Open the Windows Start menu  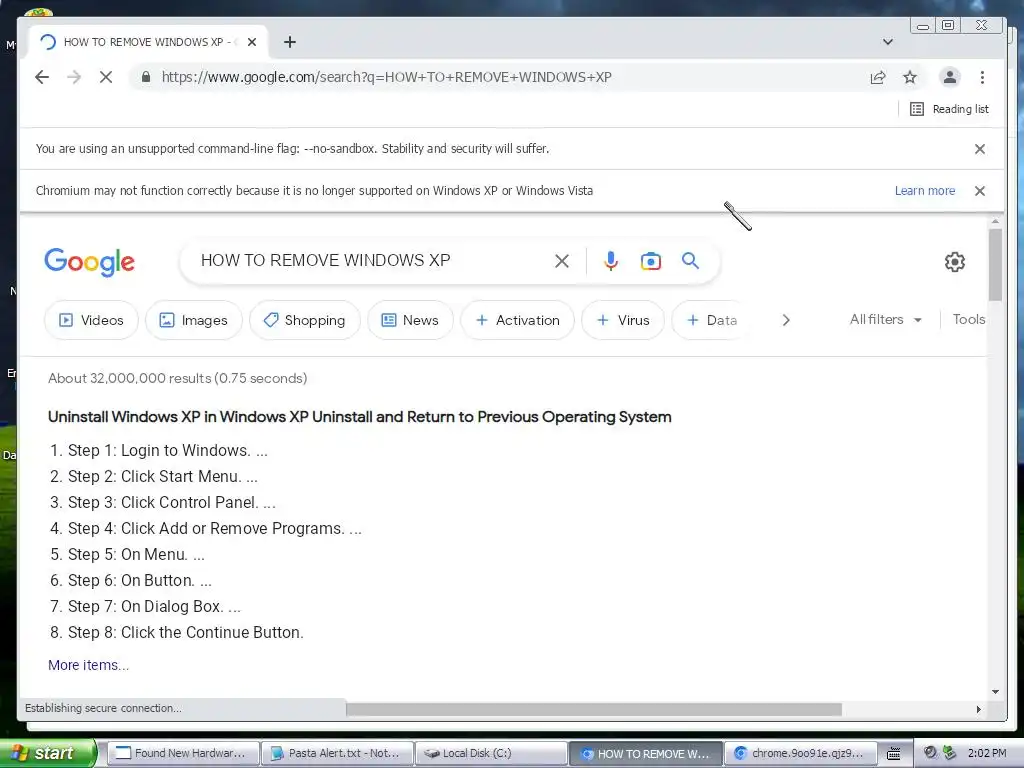tap(48, 753)
